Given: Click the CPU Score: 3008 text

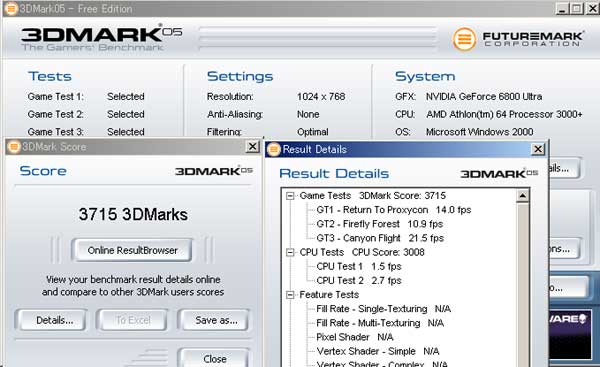Looking at the screenshot, I should click(x=388, y=252).
